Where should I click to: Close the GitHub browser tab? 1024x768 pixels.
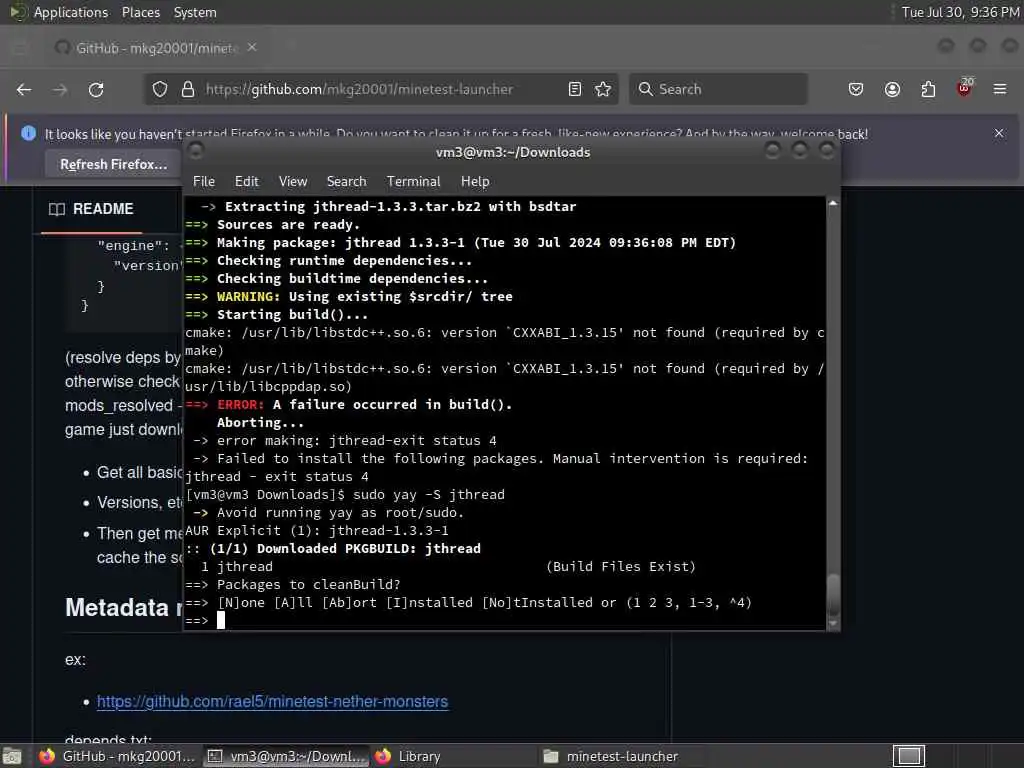click(252, 48)
